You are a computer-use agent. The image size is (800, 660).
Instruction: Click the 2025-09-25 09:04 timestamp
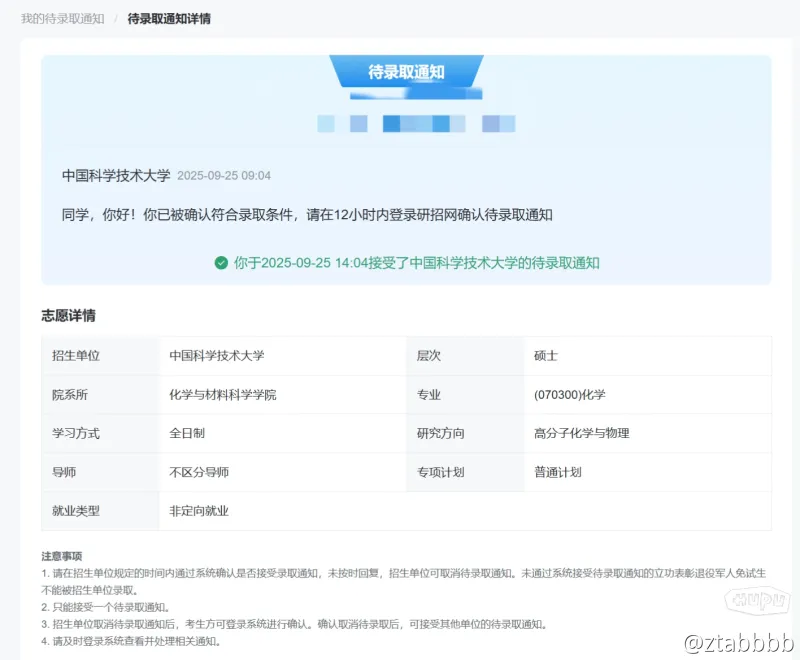[224, 176]
